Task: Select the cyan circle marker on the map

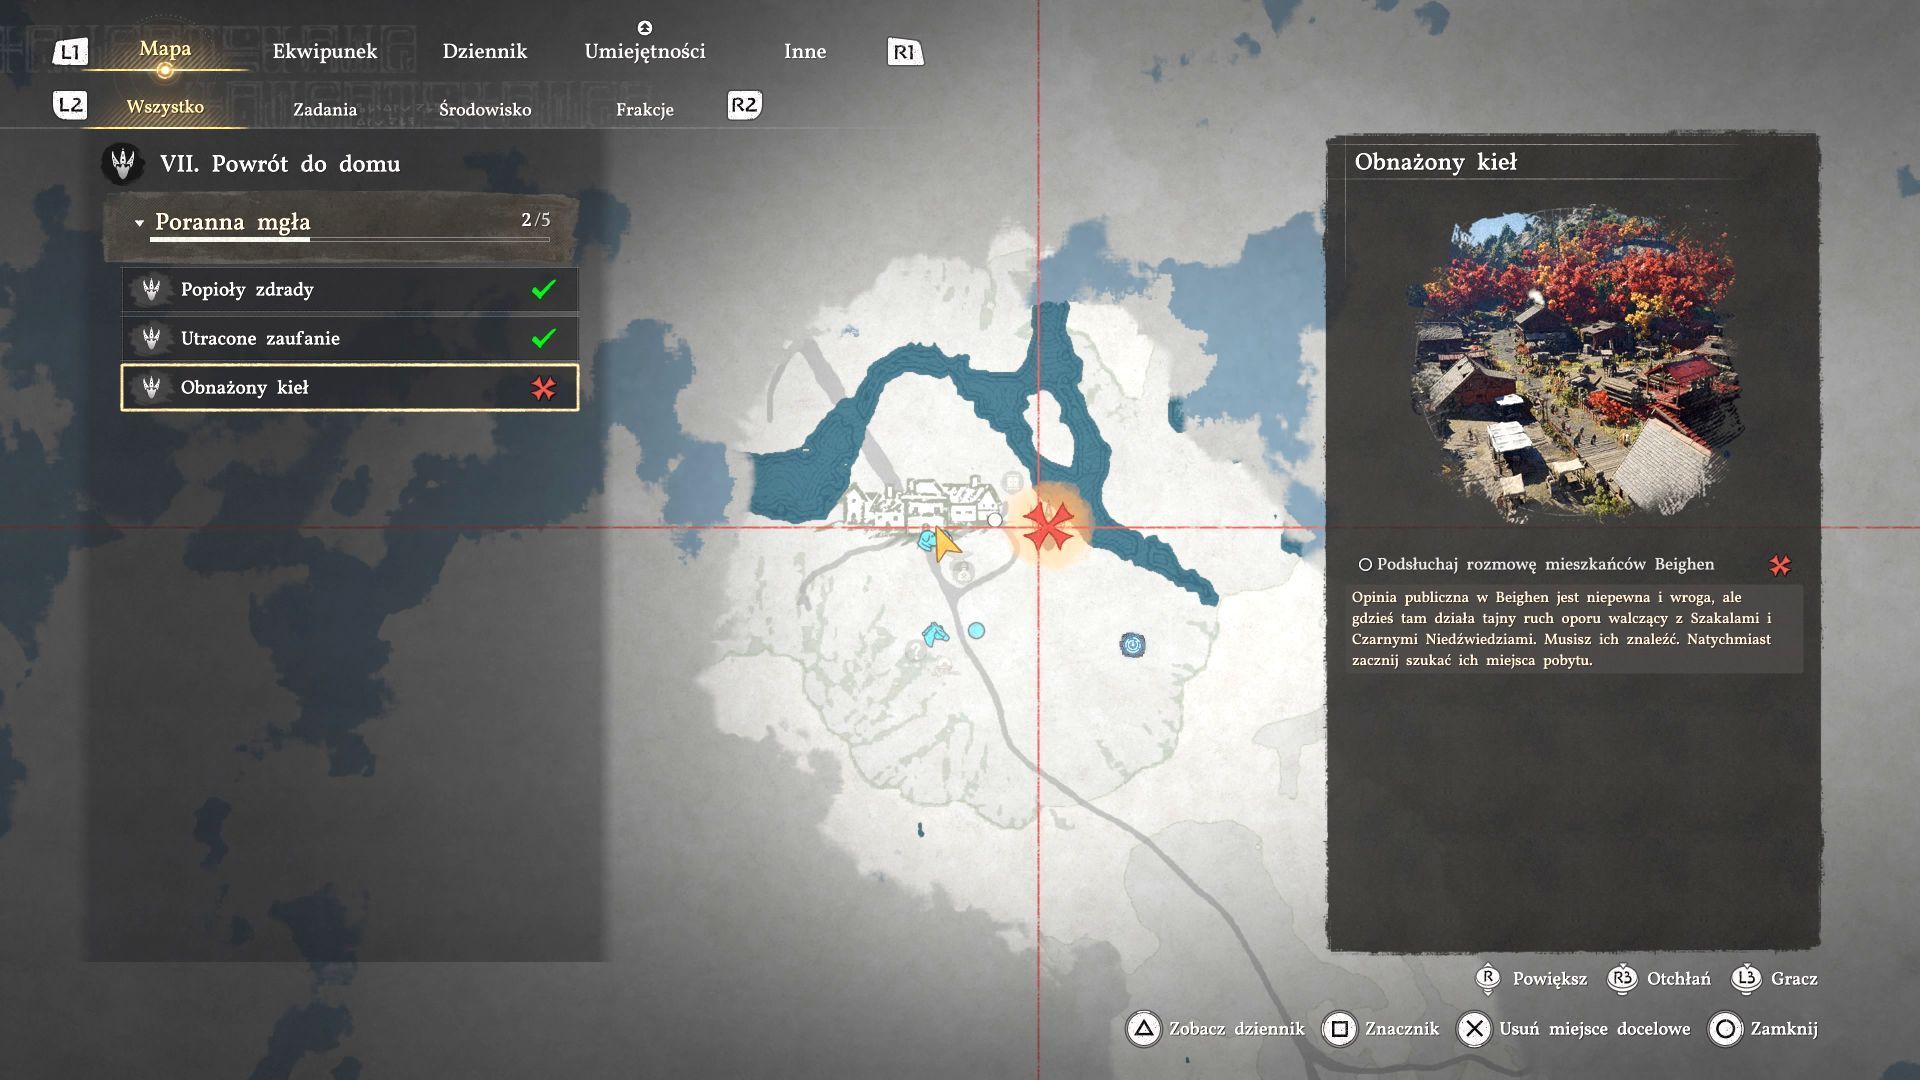Action: tap(976, 630)
